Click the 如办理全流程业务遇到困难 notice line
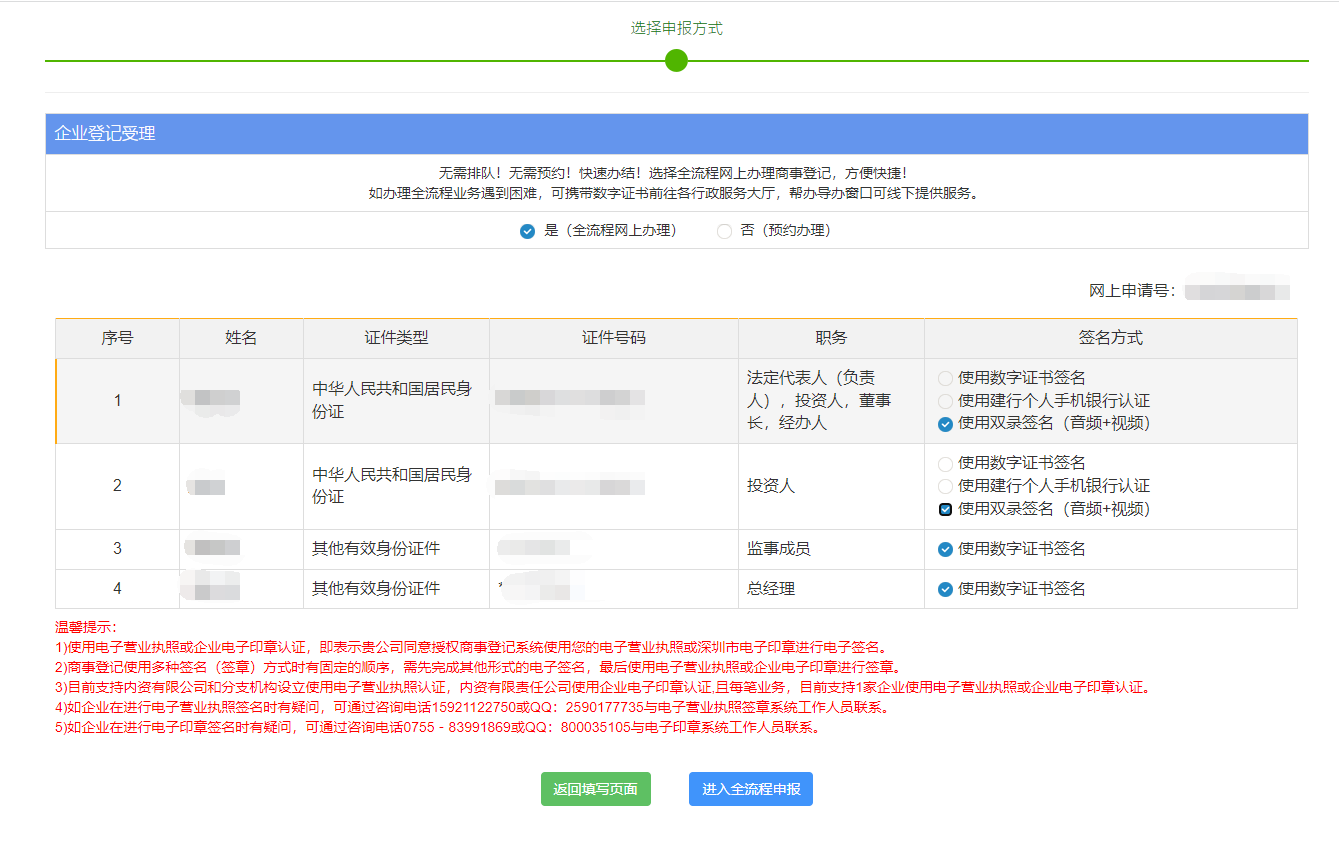This screenshot has width=1339, height=844. click(x=673, y=193)
